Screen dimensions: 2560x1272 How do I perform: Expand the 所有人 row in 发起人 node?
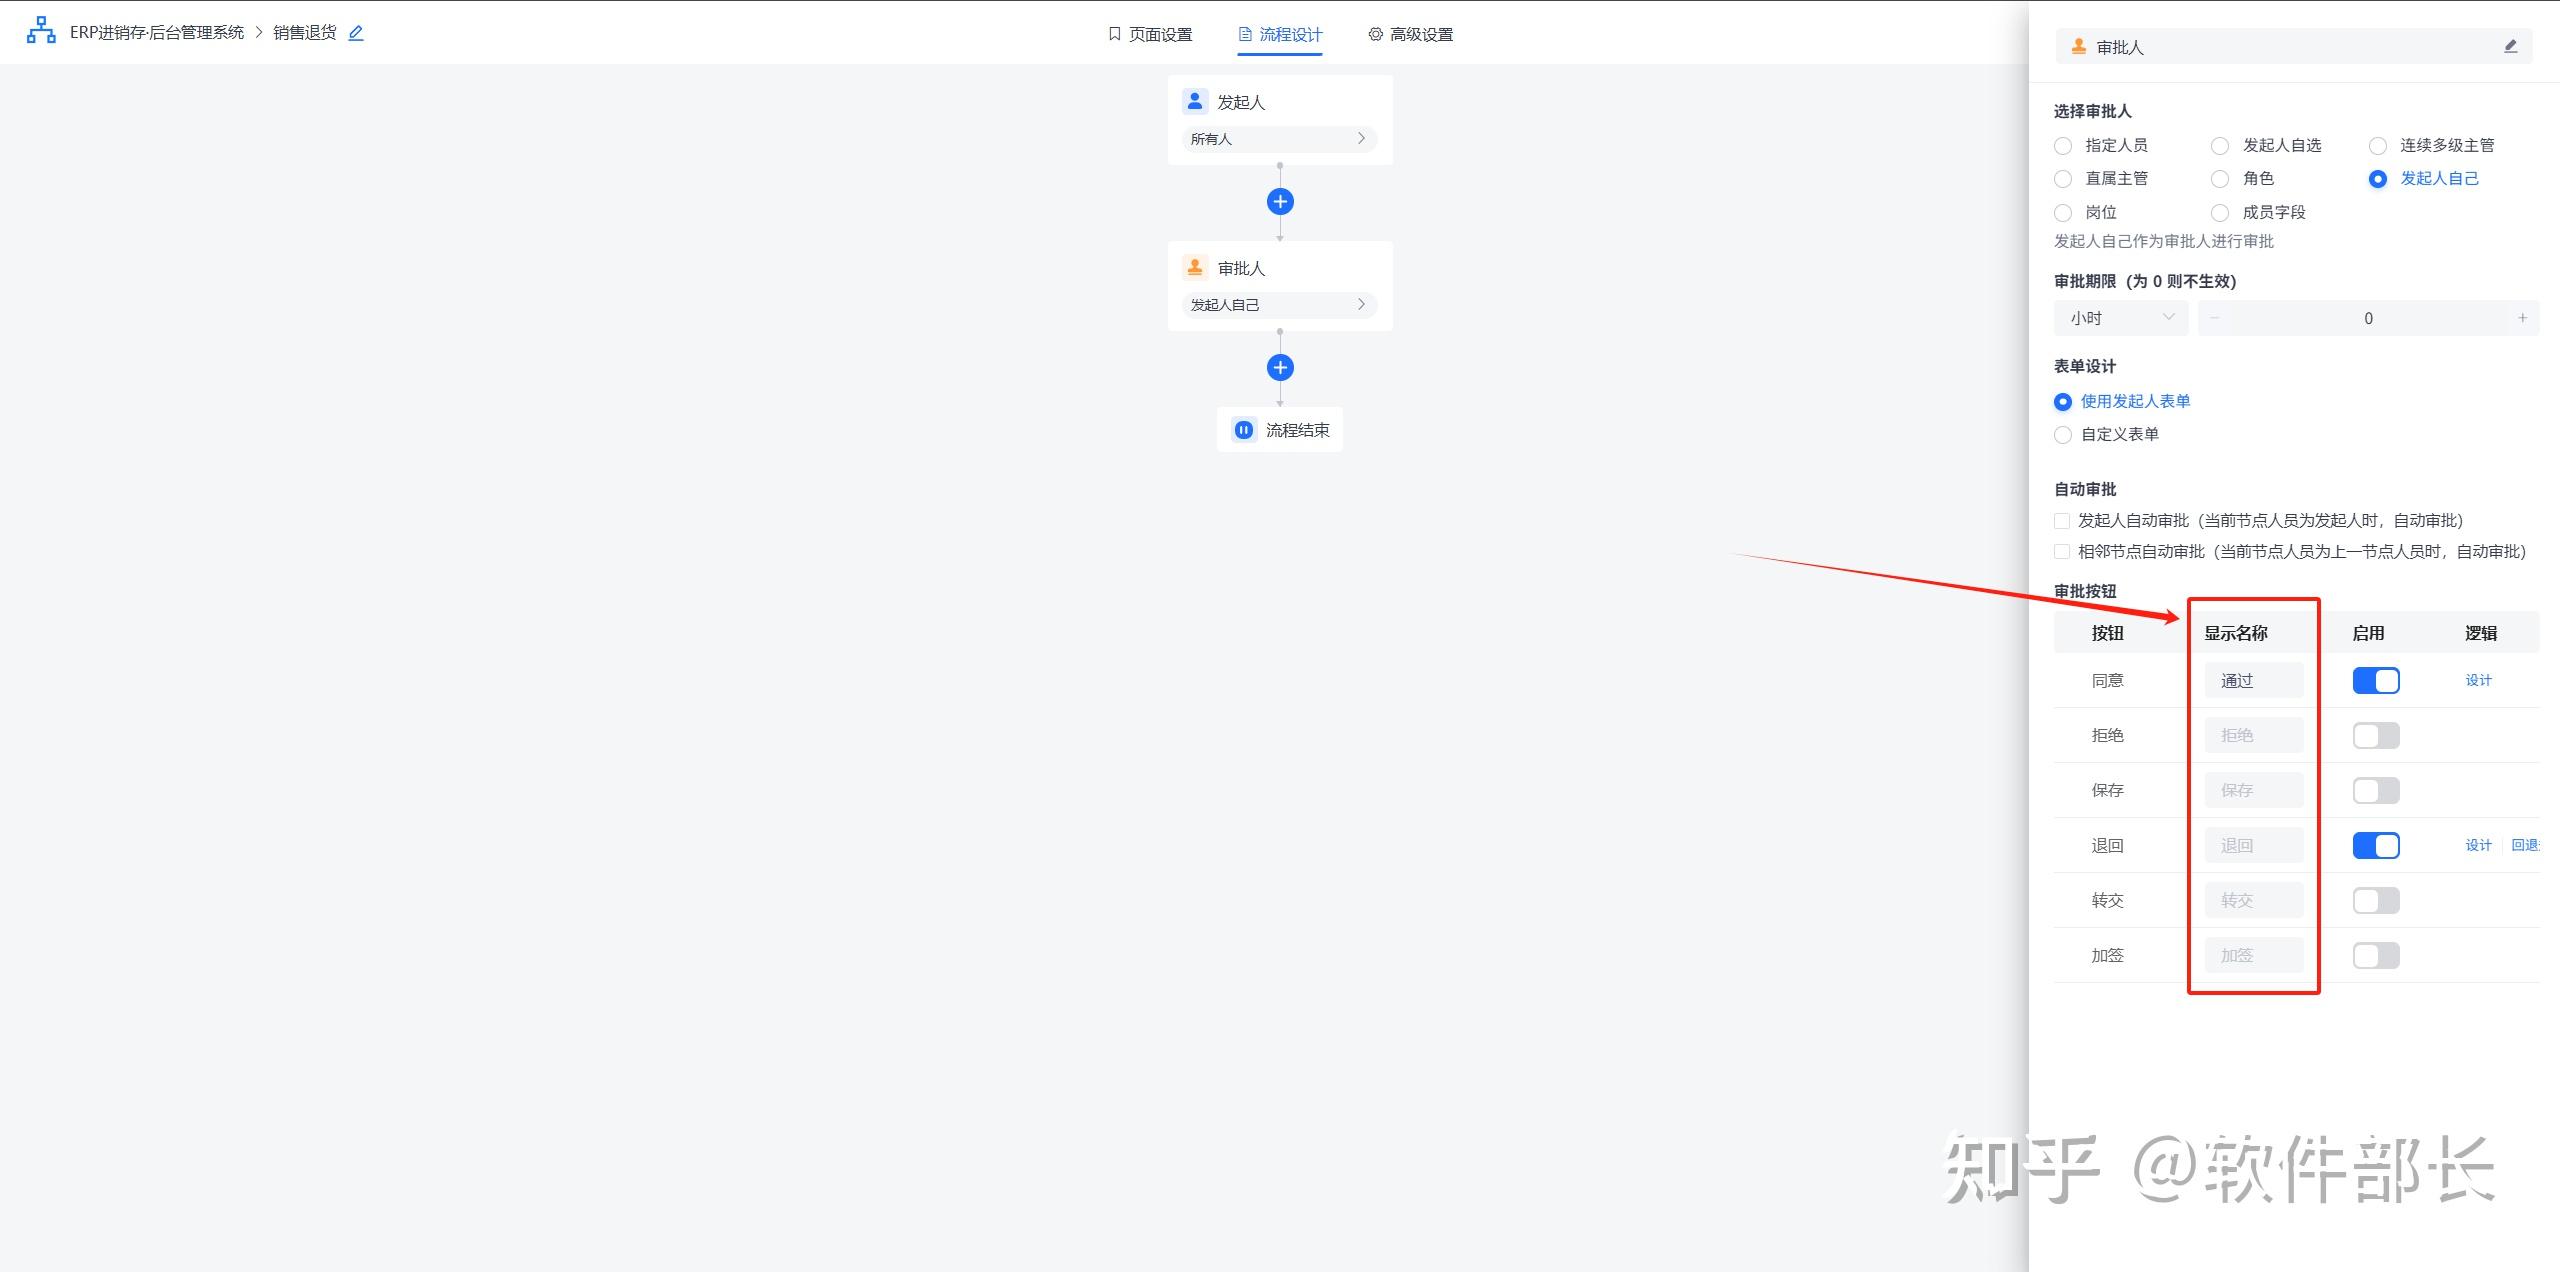1279,139
